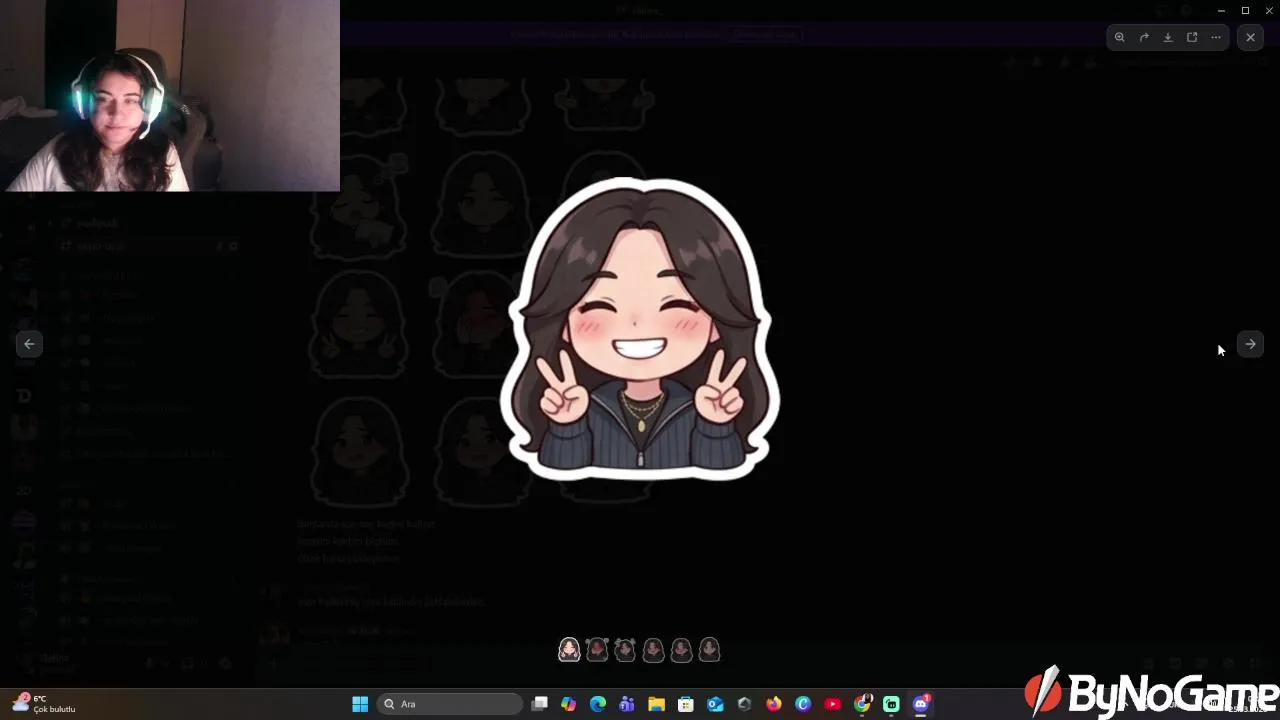This screenshot has height=720, width=1280.
Task: Switch to Discord from the taskbar
Action: click(x=921, y=704)
